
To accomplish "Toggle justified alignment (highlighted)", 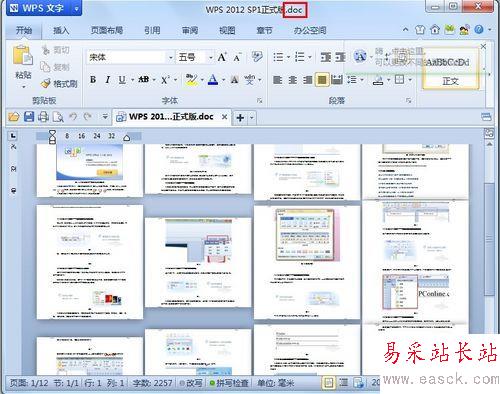I will click(322, 80).
